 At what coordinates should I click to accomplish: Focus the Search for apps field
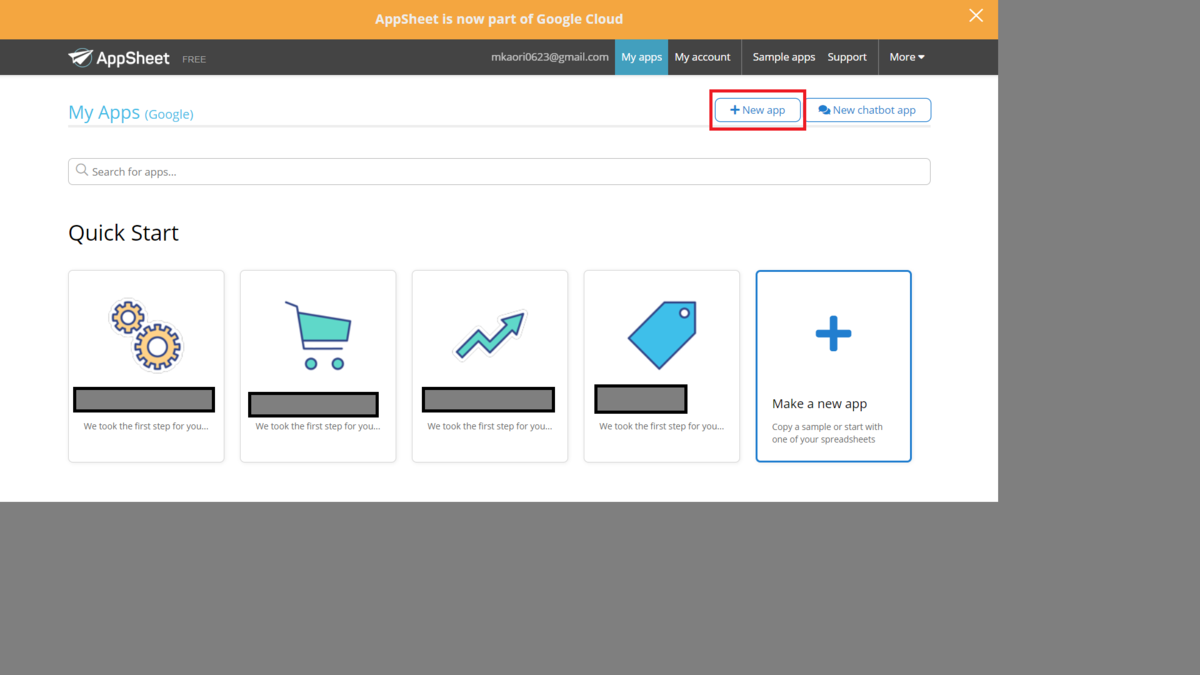coord(499,171)
